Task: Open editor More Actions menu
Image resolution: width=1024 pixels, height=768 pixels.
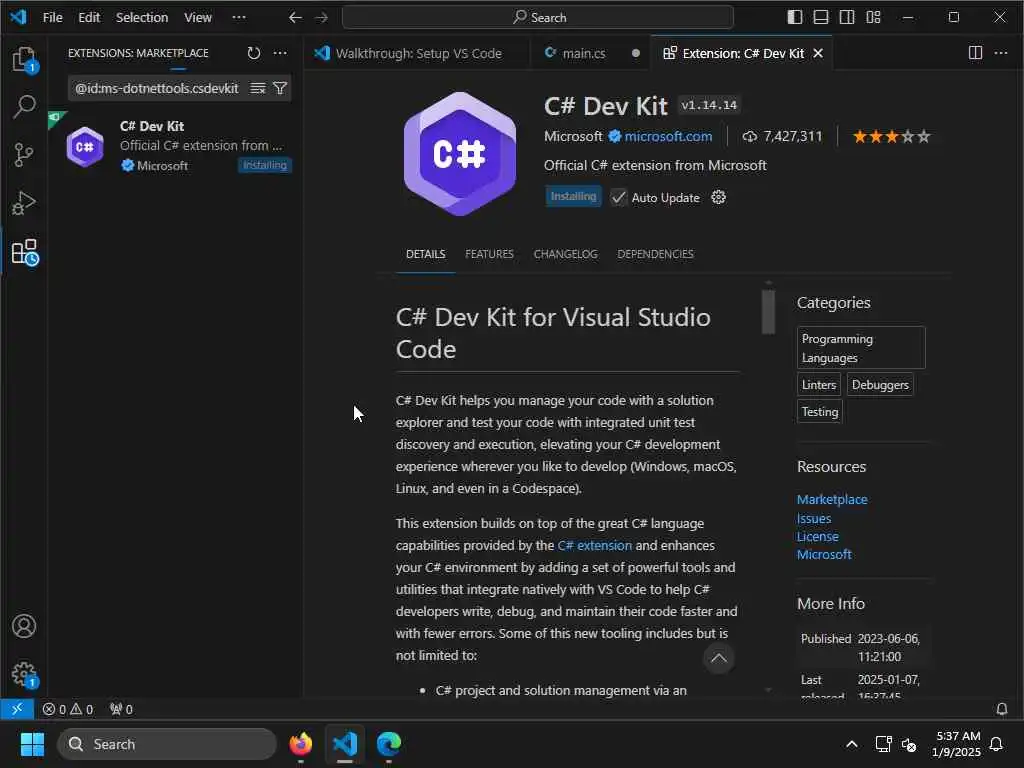Action: 1001,53
